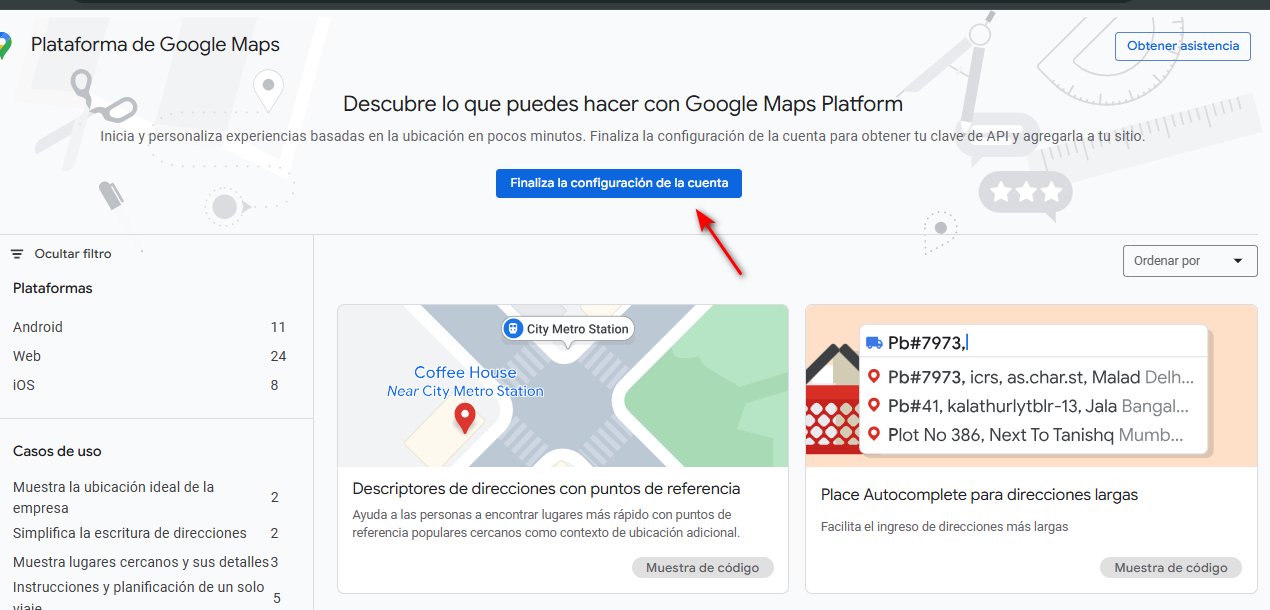
Task: Click 'Facilita el ingreso de direcciones más largas'
Action: (944, 526)
